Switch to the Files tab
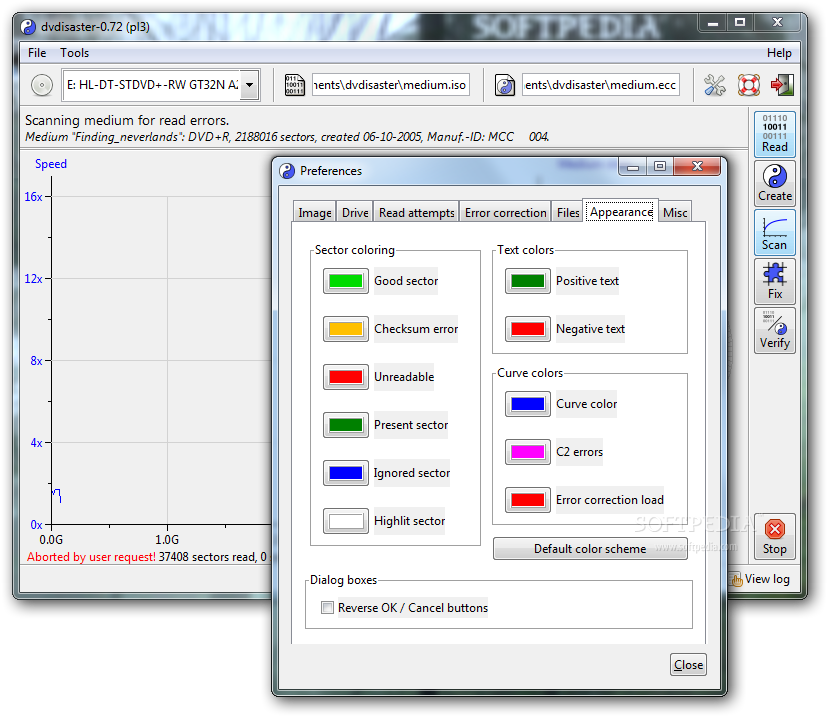The image size is (828, 717). coord(568,212)
